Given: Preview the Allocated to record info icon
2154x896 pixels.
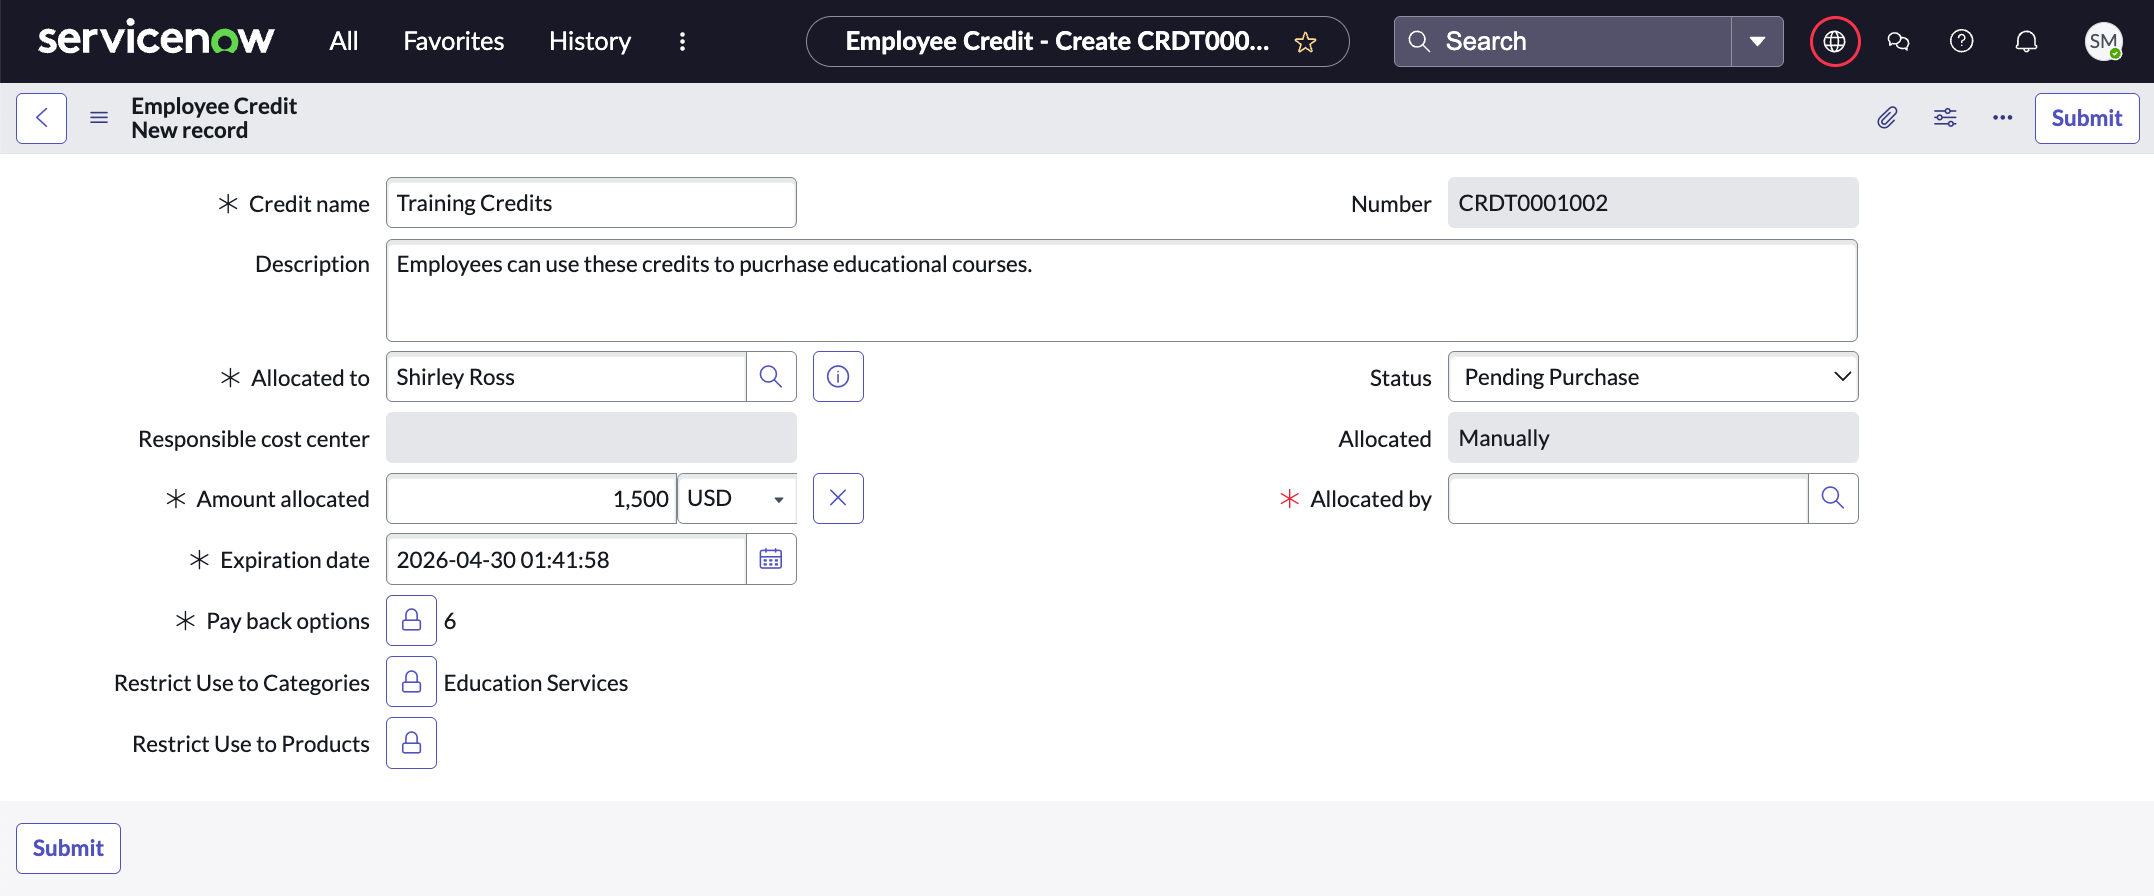Looking at the screenshot, I should 838,377.
